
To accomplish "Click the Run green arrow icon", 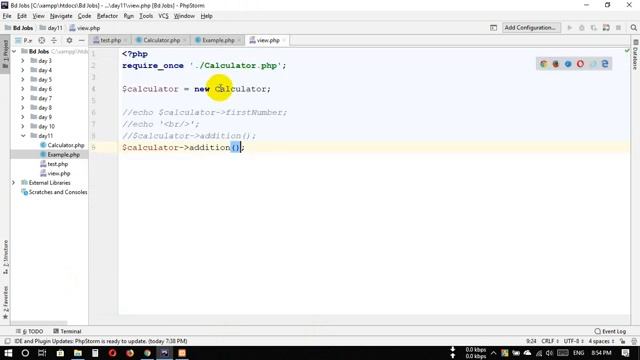I will tap(570, 28).
